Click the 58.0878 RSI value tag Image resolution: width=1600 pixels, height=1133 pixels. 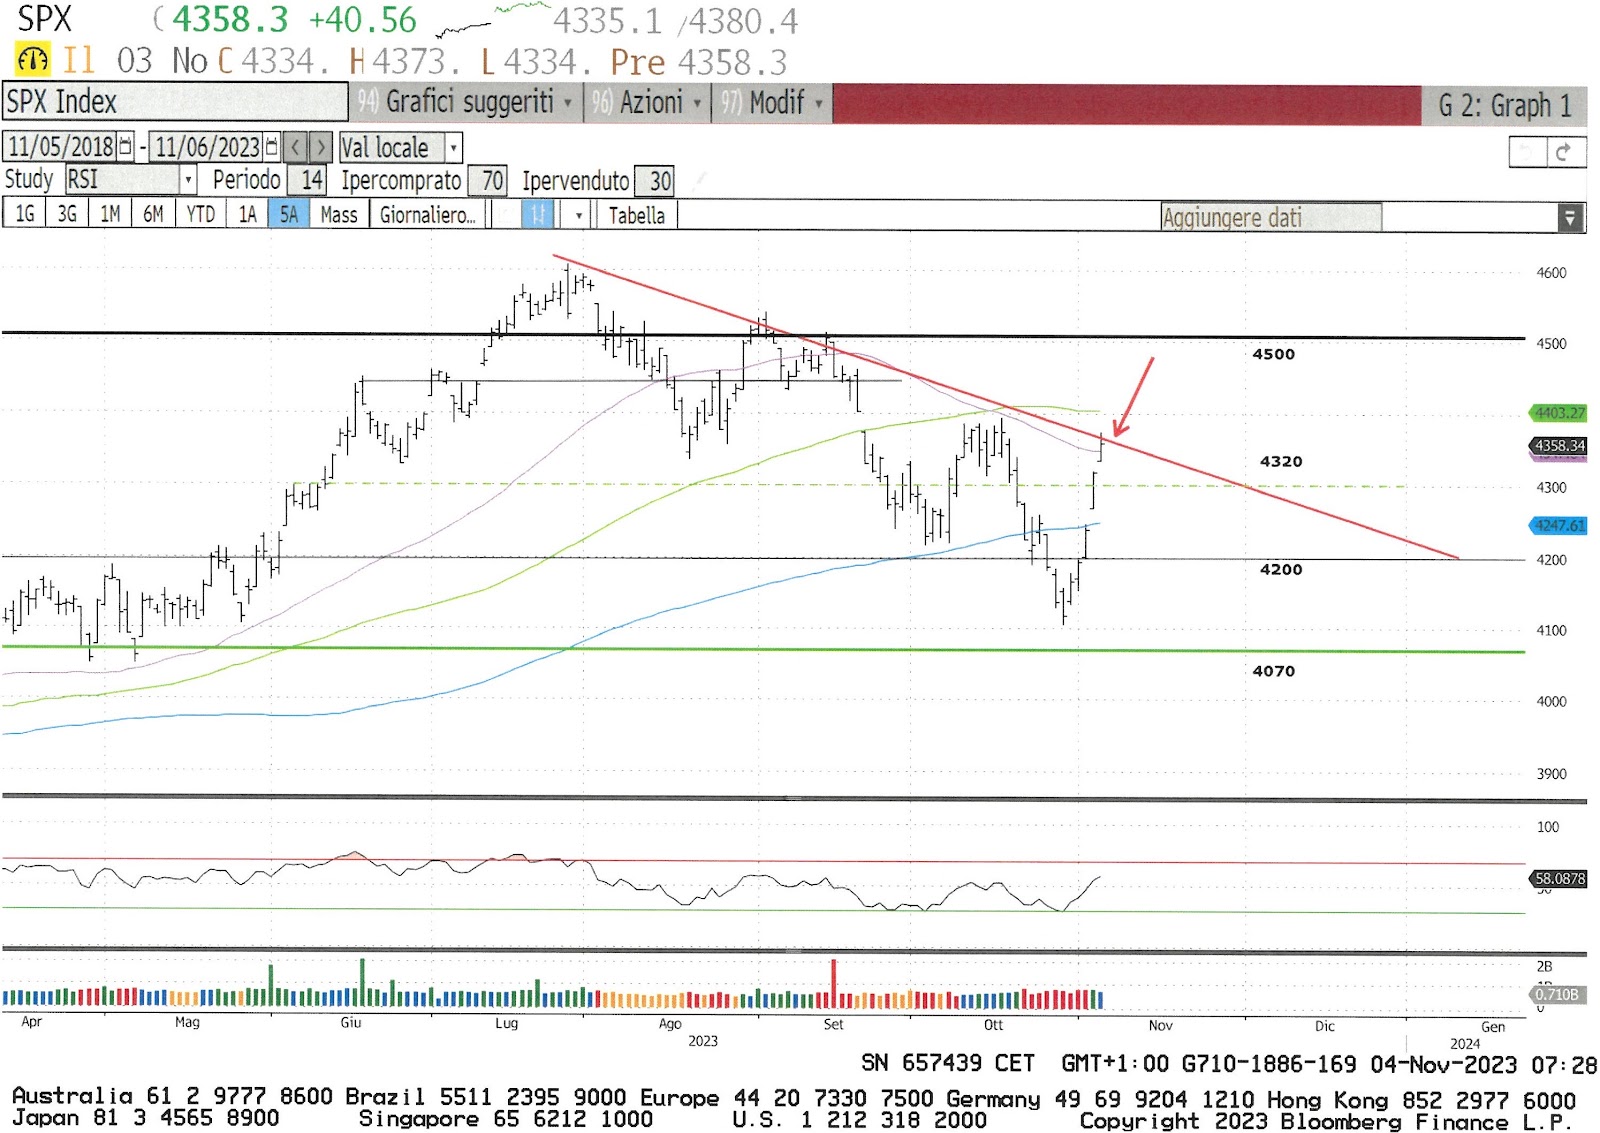point(1559,878)
